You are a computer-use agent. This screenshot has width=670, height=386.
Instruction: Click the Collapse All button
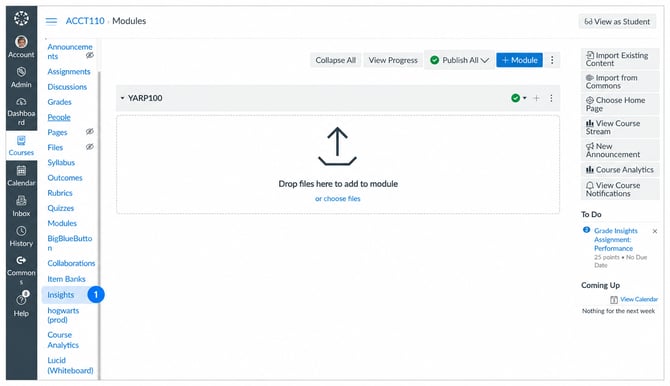(x=335, y=60)
